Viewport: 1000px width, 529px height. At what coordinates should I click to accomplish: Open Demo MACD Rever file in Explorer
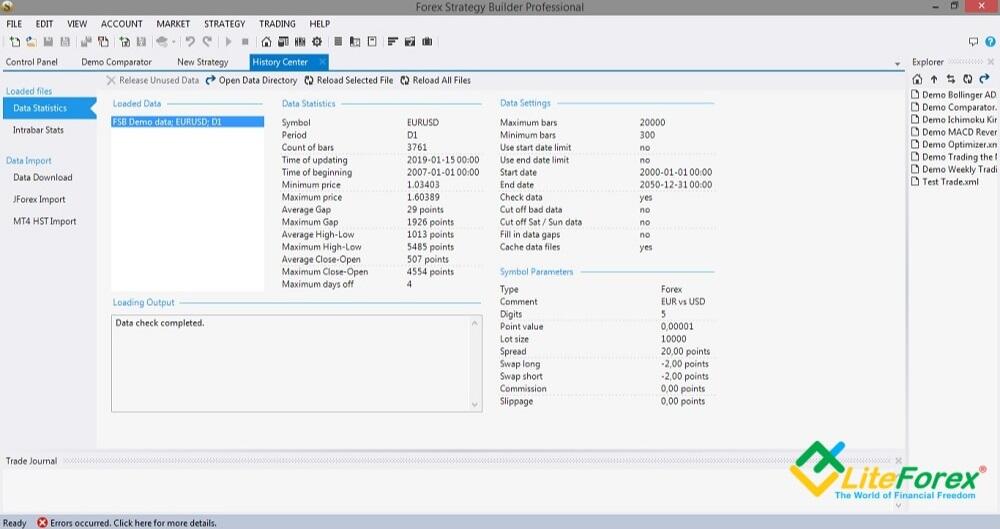(954, 132)
